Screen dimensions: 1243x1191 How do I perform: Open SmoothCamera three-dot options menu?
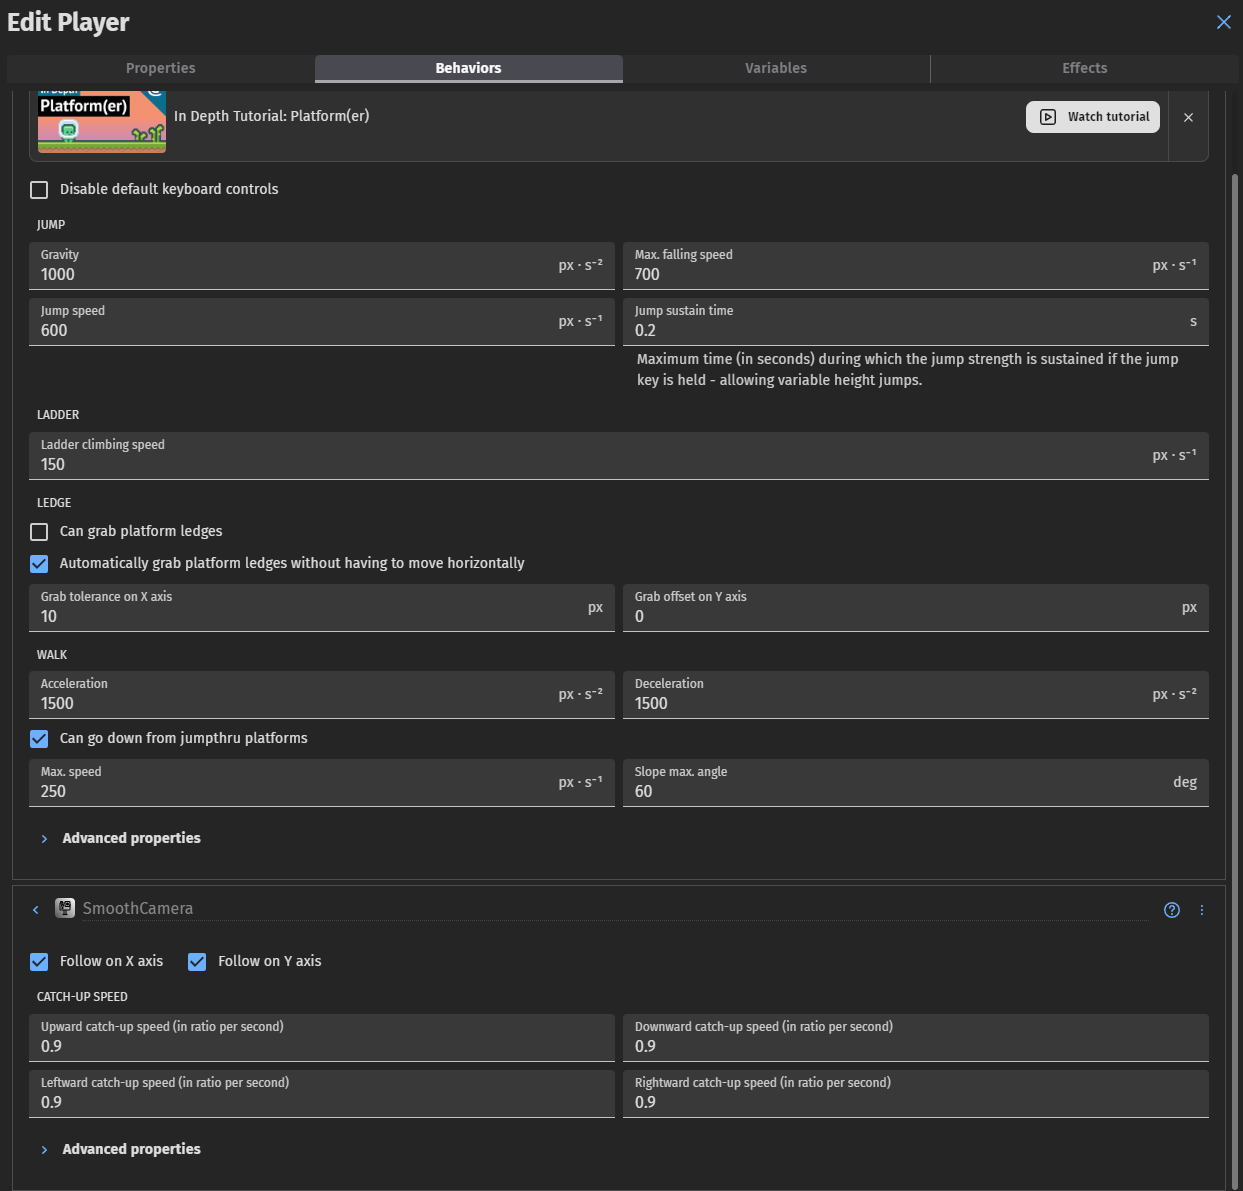[1202, 910]
